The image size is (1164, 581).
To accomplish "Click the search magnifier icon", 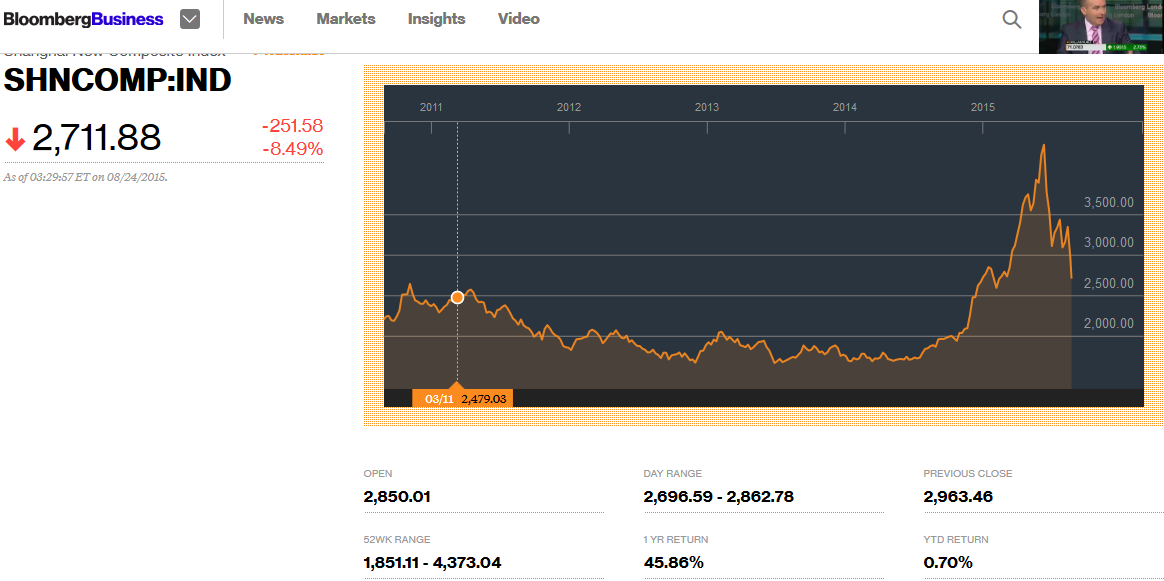I will 1012,19.
